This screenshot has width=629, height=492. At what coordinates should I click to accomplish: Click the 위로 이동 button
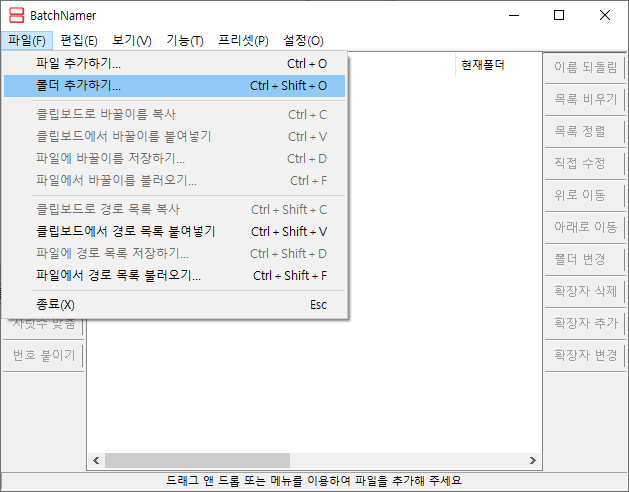[585, 195]
